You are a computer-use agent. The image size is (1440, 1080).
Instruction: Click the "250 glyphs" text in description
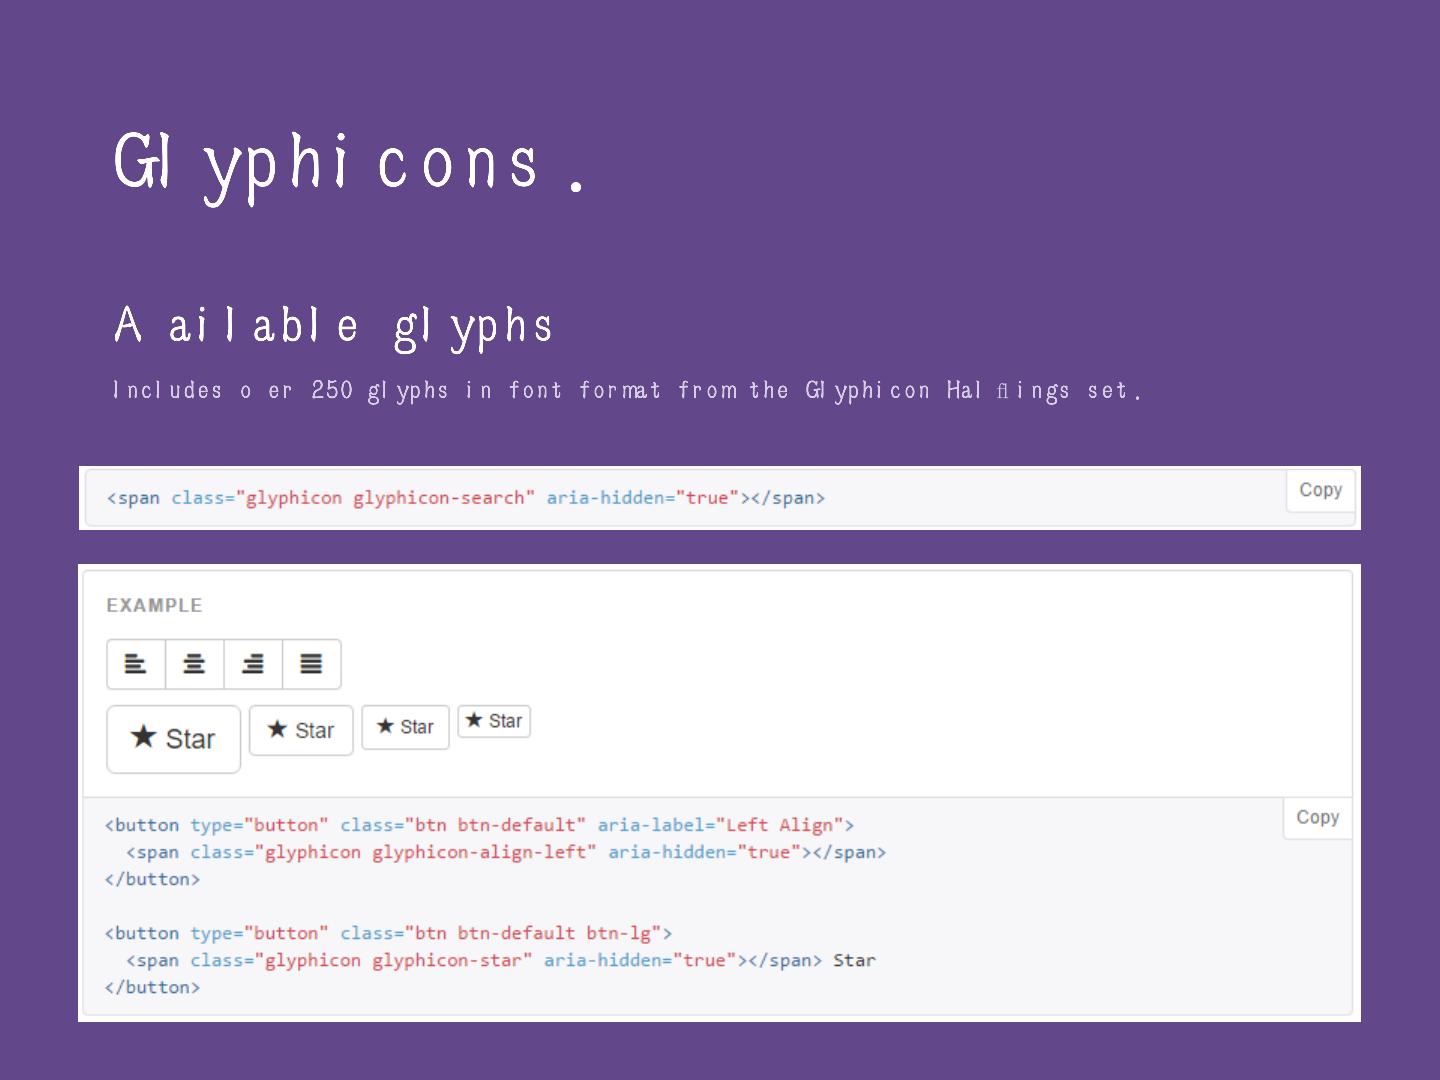(x=379, y=390)
